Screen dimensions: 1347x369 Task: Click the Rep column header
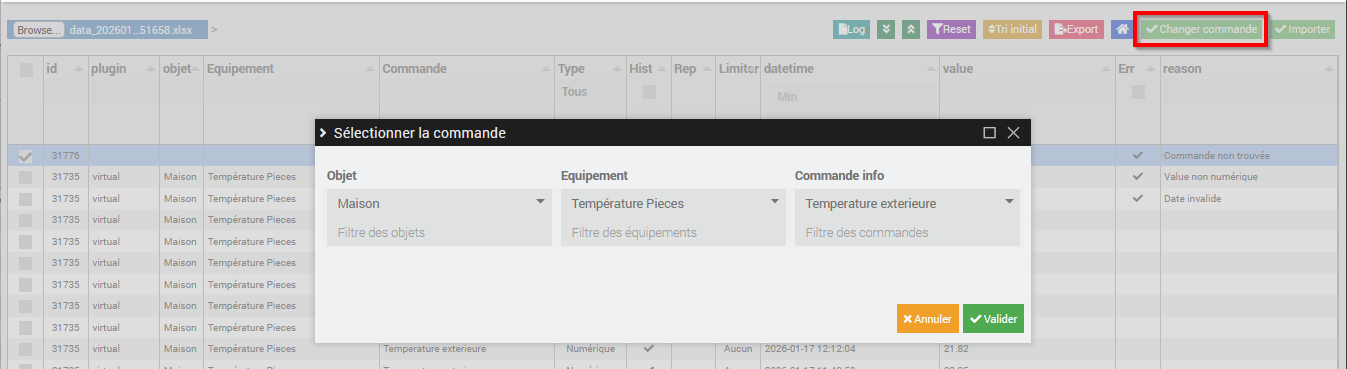click(x=692, y=69)
